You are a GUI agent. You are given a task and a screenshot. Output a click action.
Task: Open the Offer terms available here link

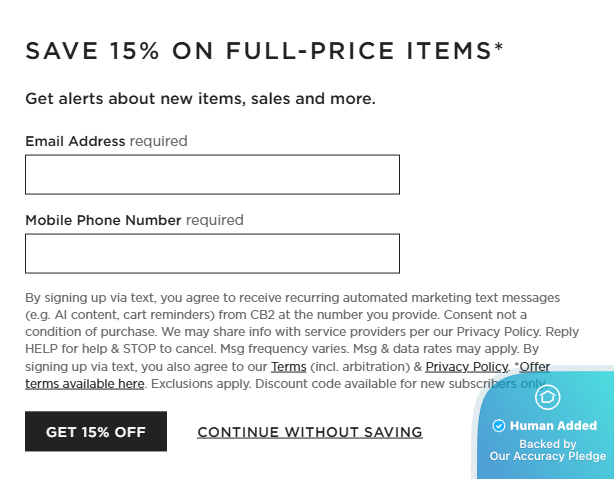click(85, 383)
